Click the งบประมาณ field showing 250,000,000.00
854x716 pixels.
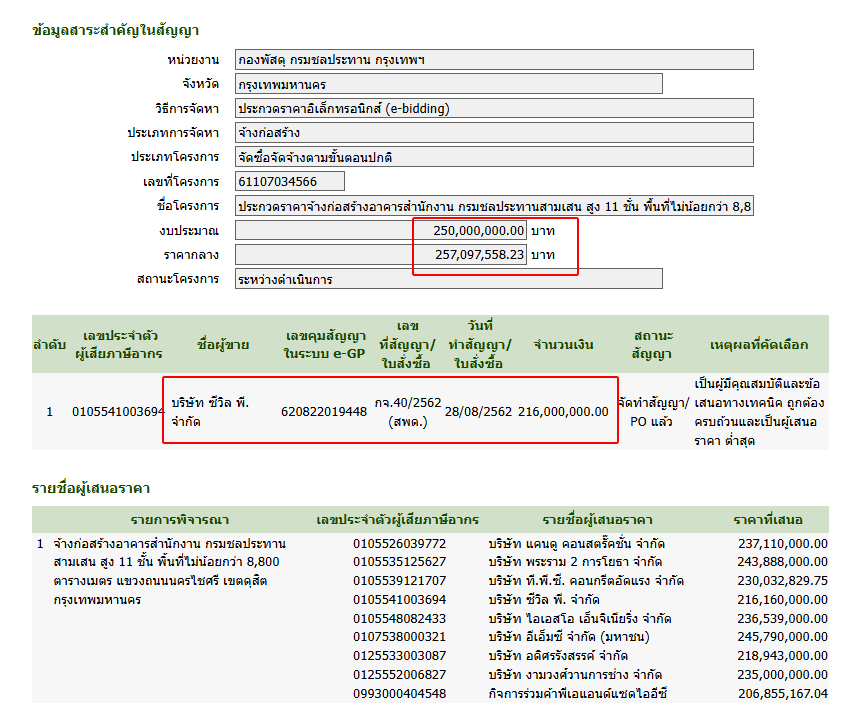tap(380, 230)
